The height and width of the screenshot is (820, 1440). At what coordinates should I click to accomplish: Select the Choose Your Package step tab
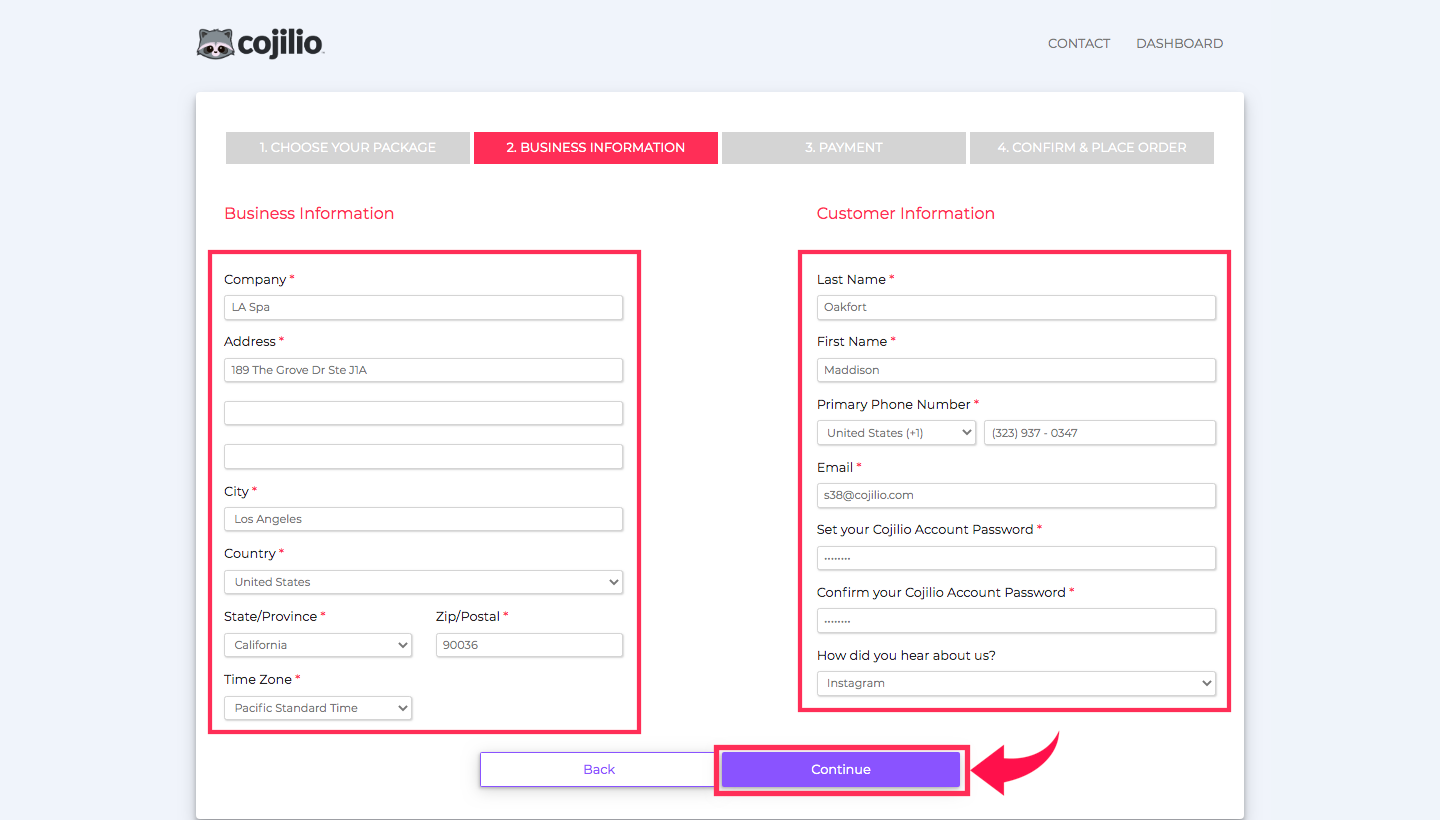point(347,147)
